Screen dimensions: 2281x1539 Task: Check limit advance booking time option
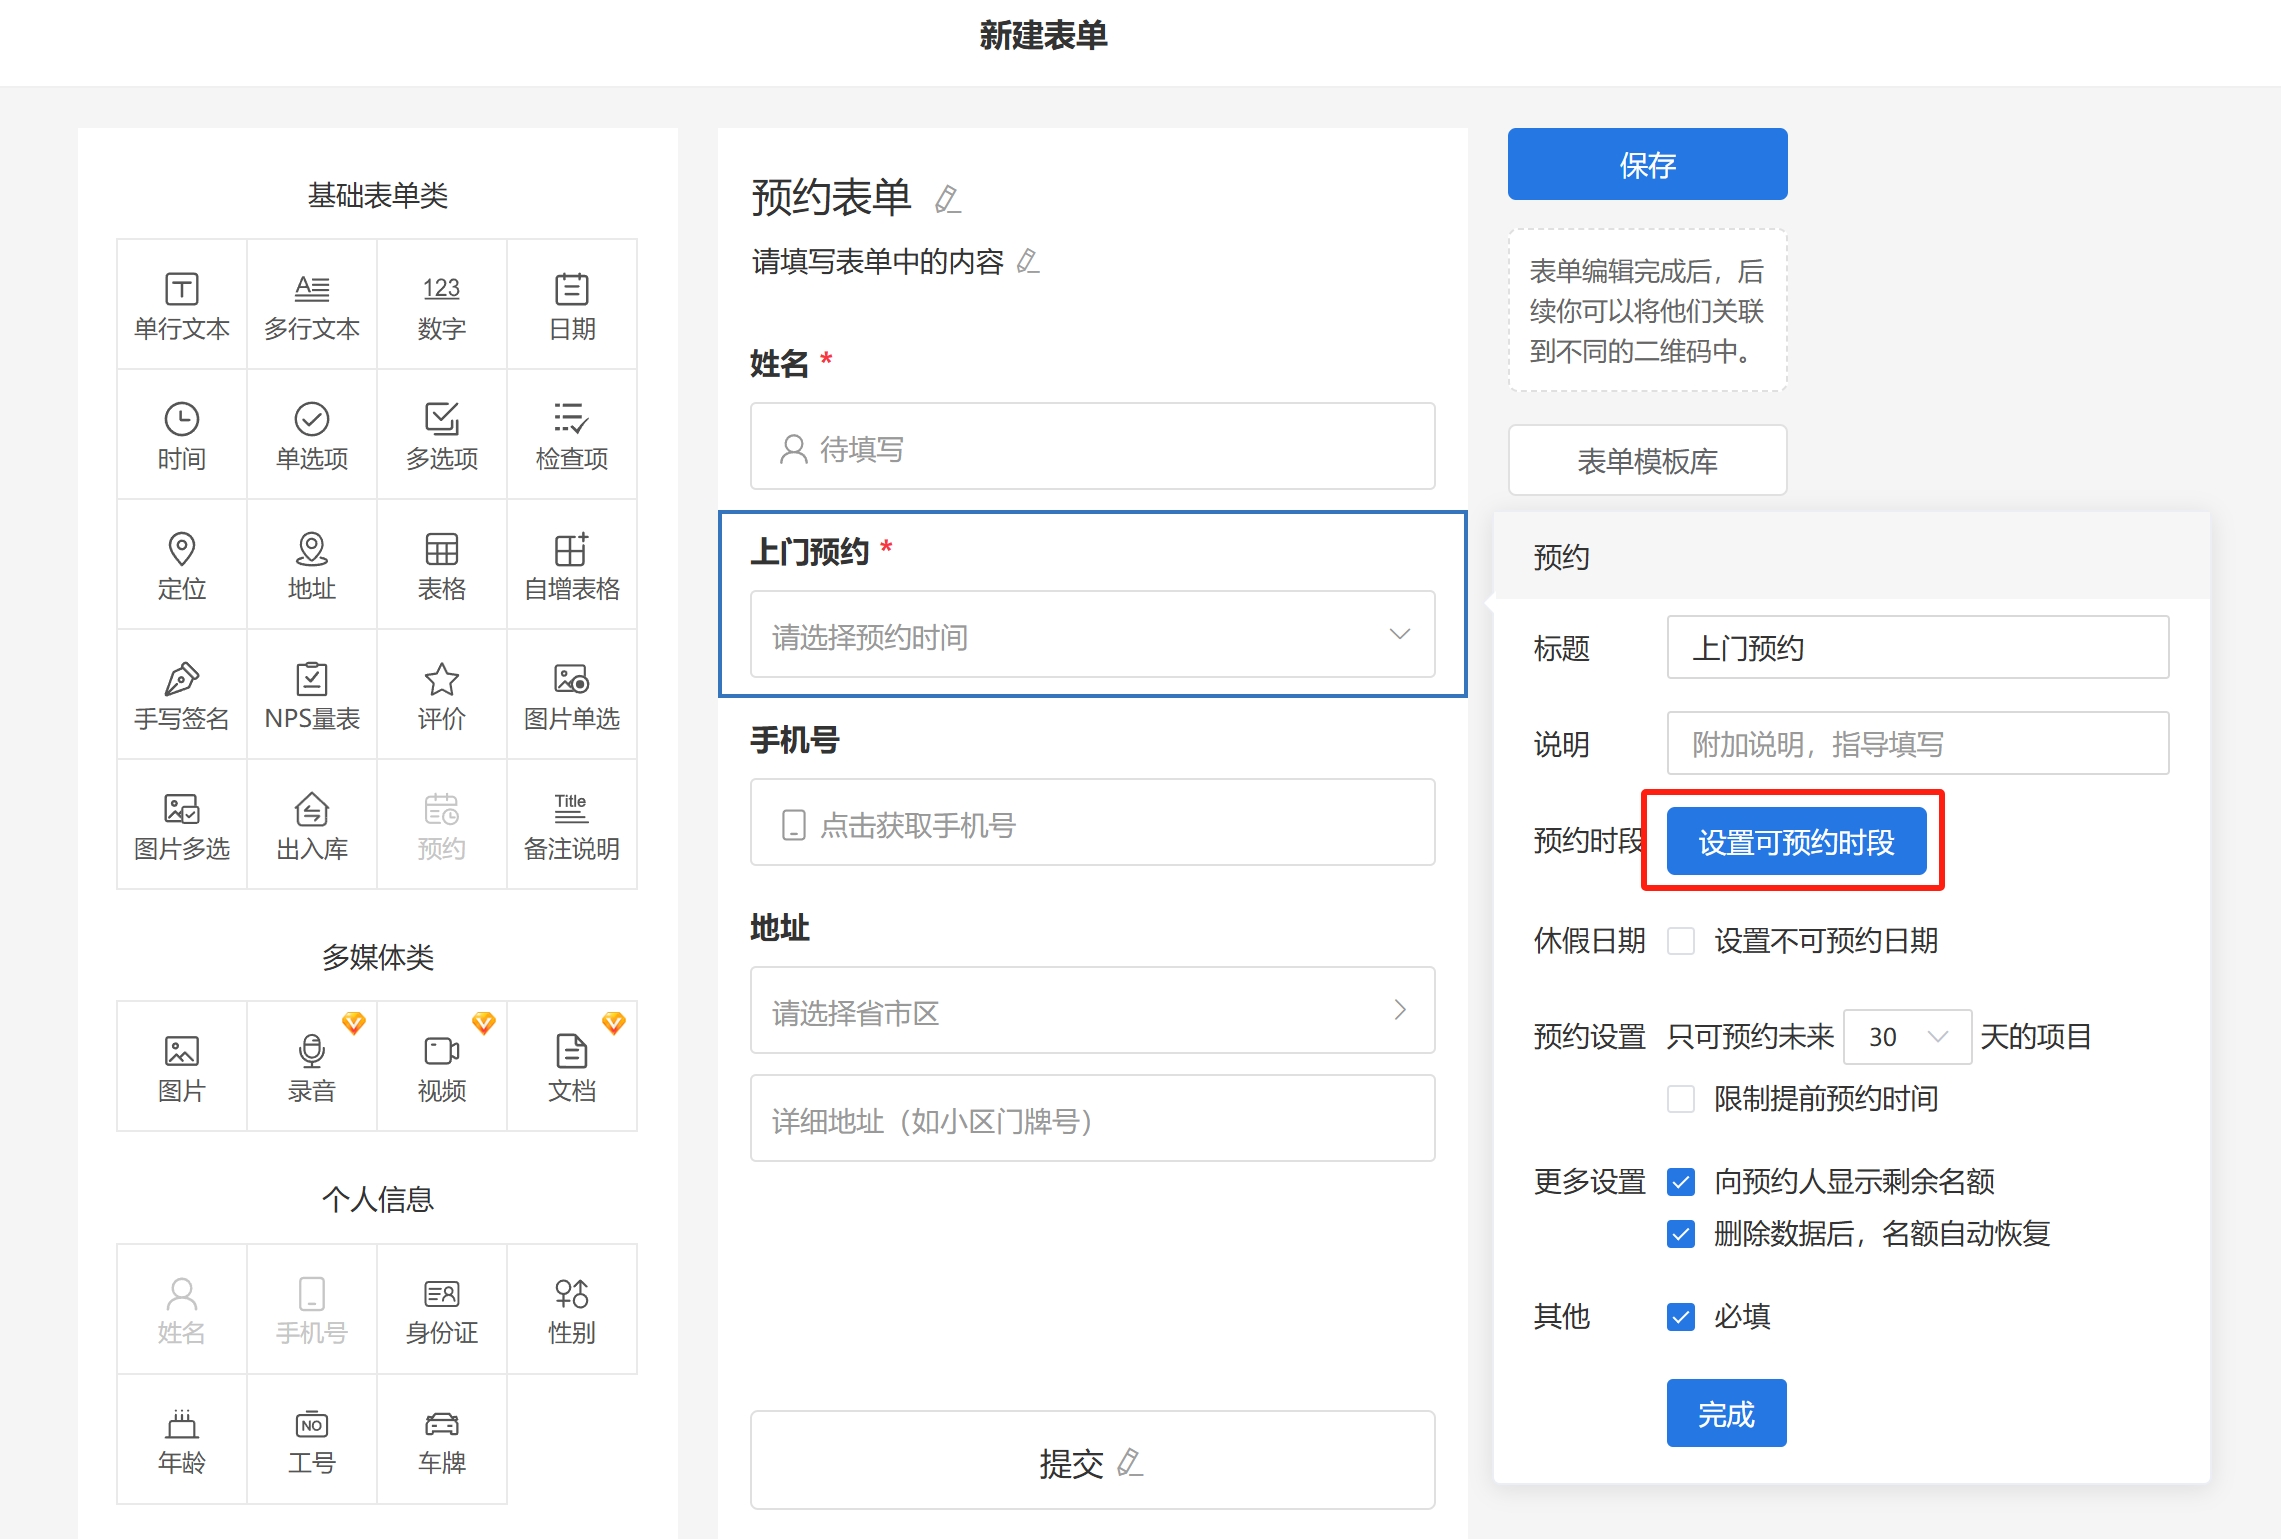(x=1681, y=1099)
